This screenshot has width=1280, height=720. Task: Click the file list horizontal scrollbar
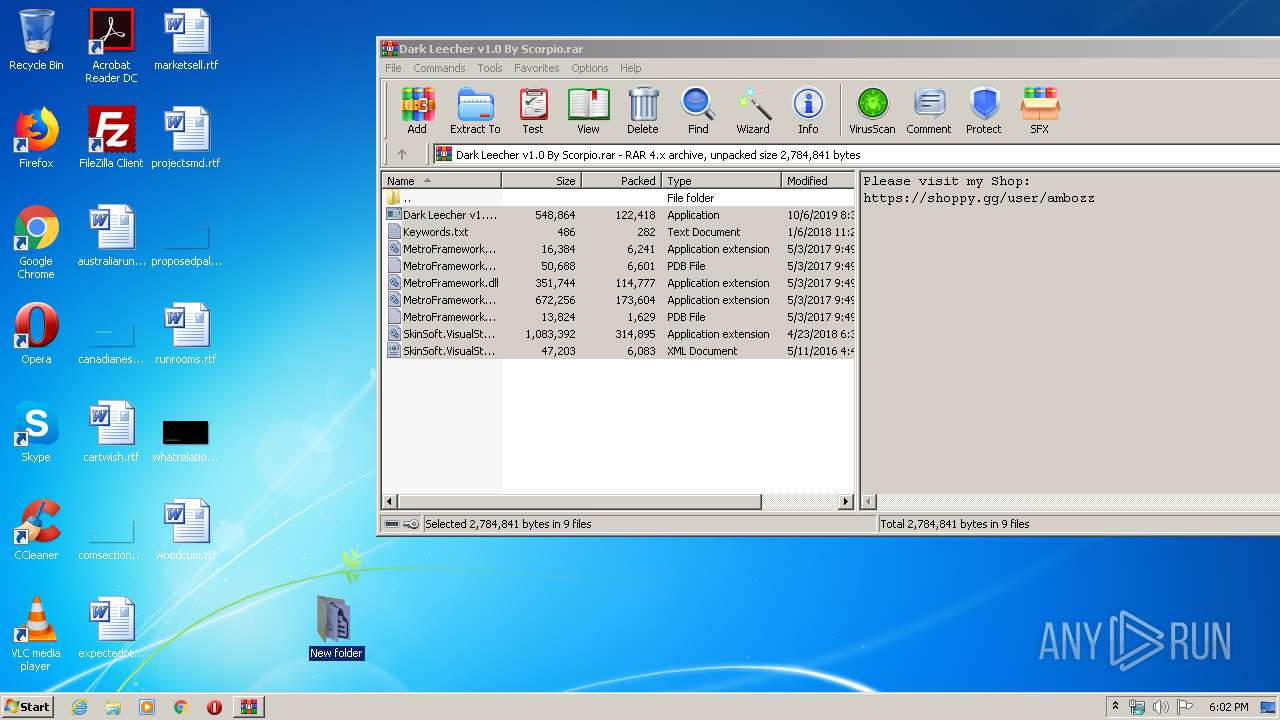(580, 501)
